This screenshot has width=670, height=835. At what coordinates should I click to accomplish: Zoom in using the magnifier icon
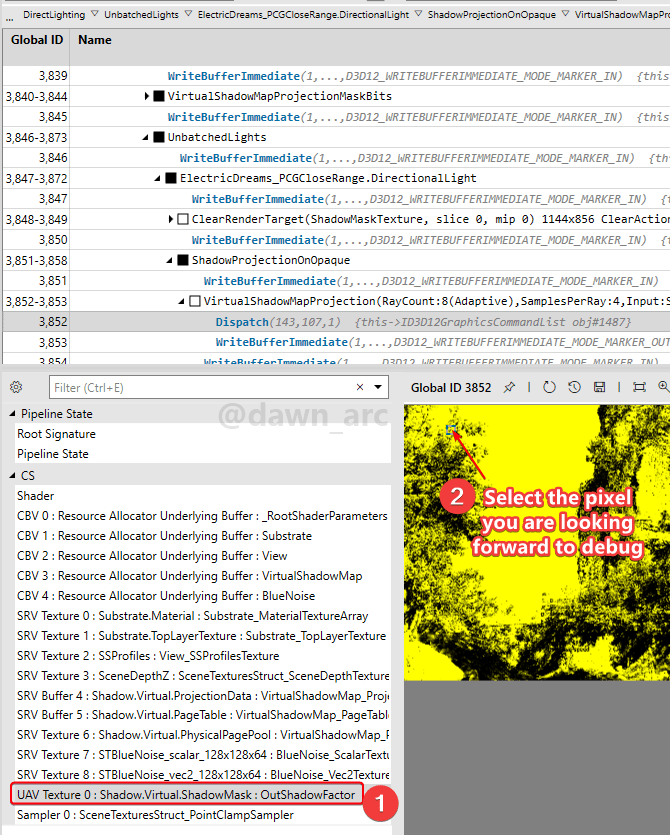(663, 387)
